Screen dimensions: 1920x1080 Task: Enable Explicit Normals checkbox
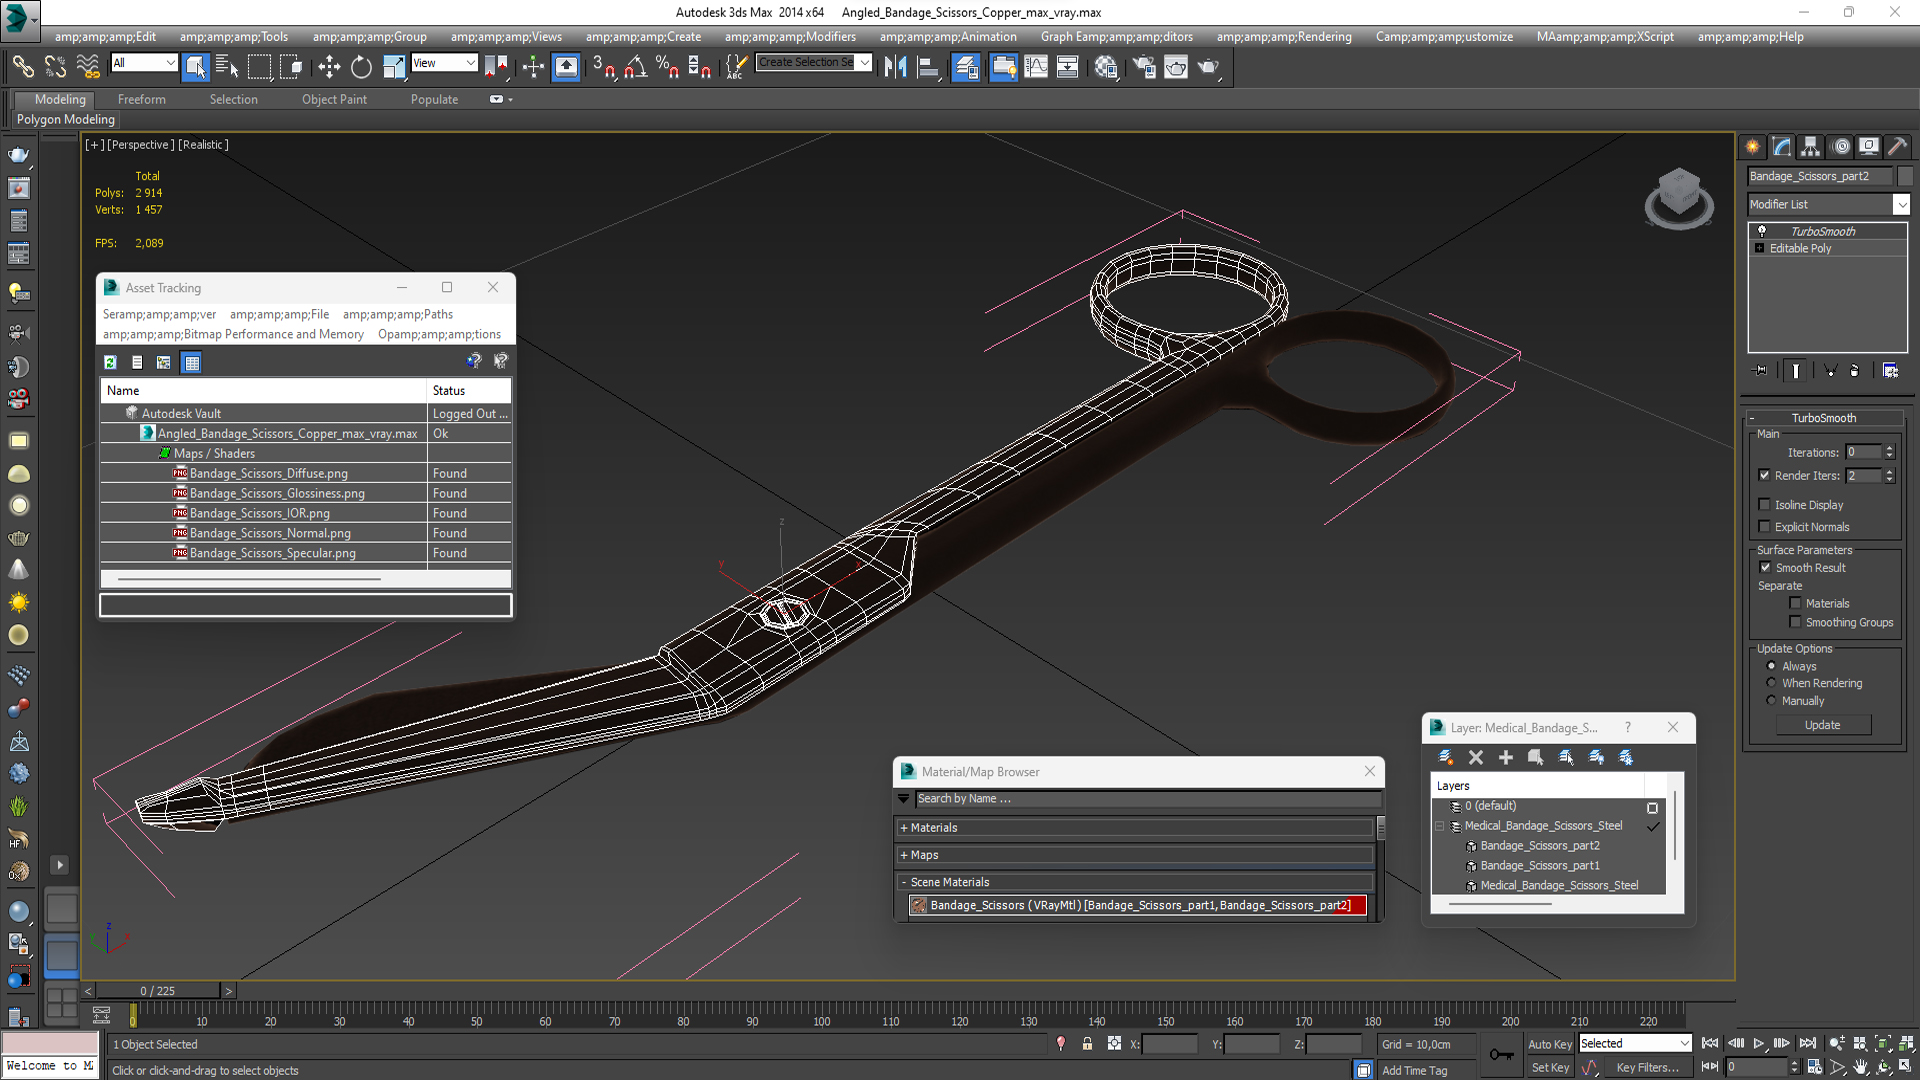point(1764,526)
